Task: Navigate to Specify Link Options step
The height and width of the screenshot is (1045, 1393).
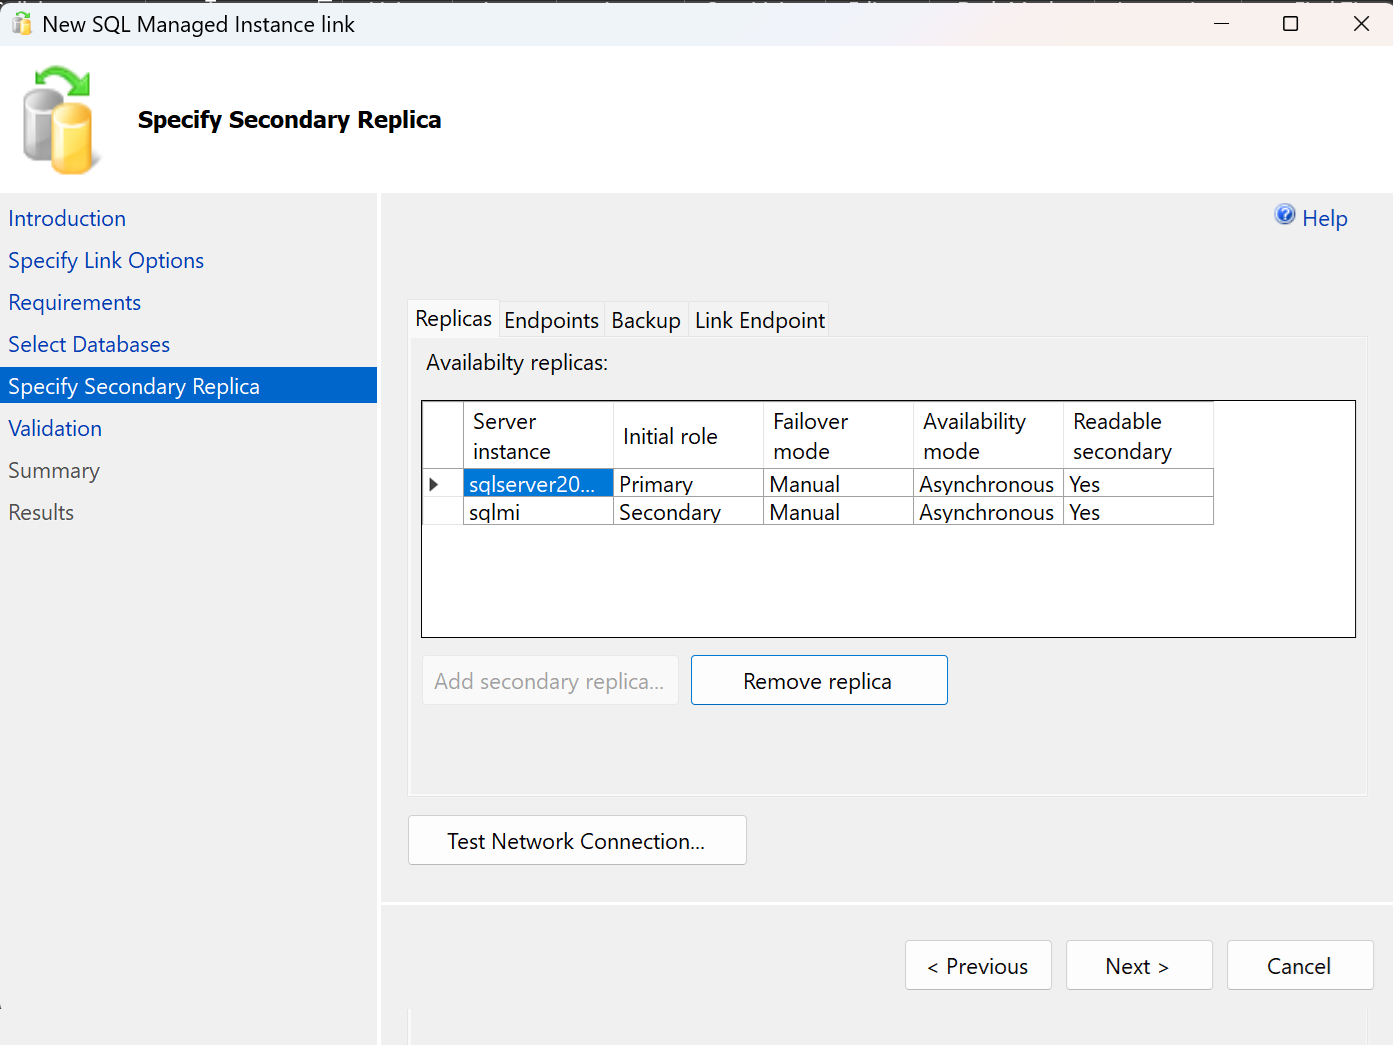Action: (106, 260)
